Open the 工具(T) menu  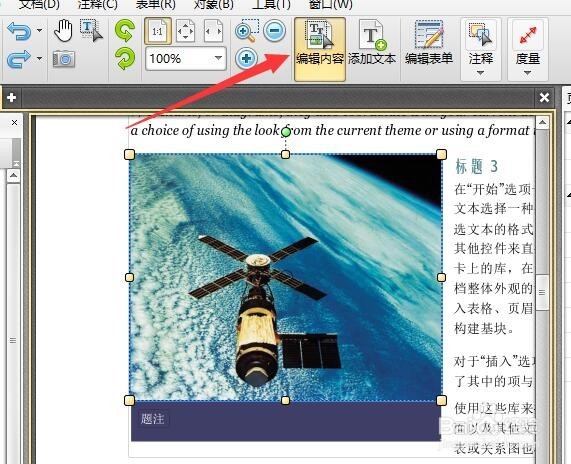click(271, 4)
